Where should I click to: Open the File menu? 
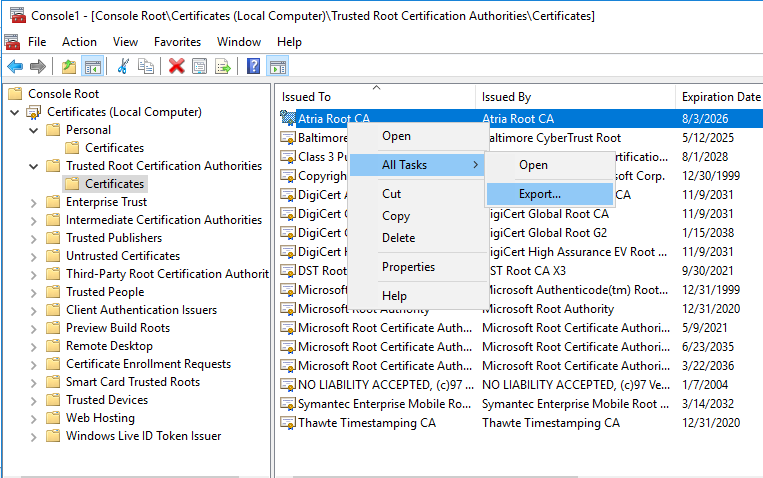[x=37, y=42]
